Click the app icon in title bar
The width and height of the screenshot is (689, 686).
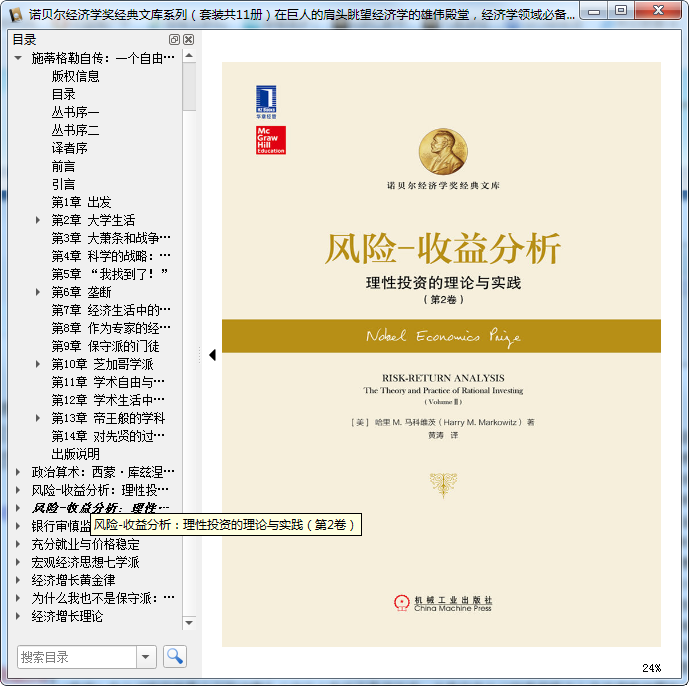pyautogui.click(x=15, y=15)
